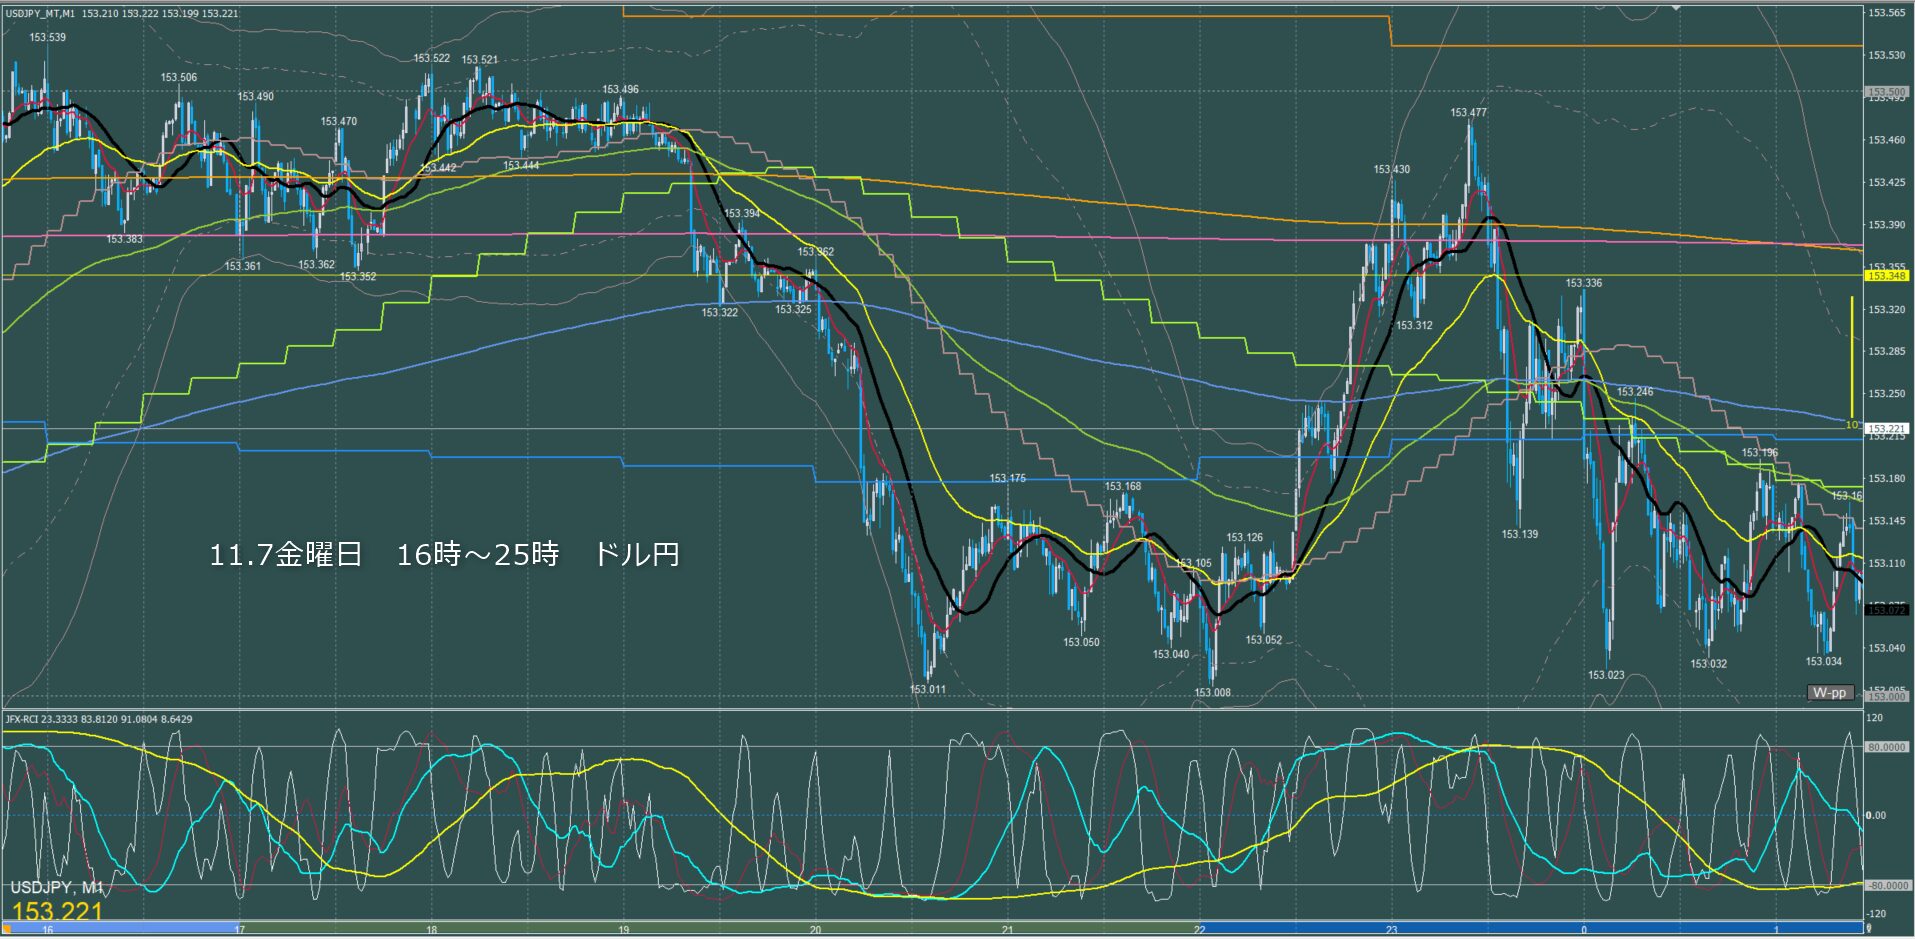Click the W-pp pivot label button

pyautogui.click(x=1830, y=692)
